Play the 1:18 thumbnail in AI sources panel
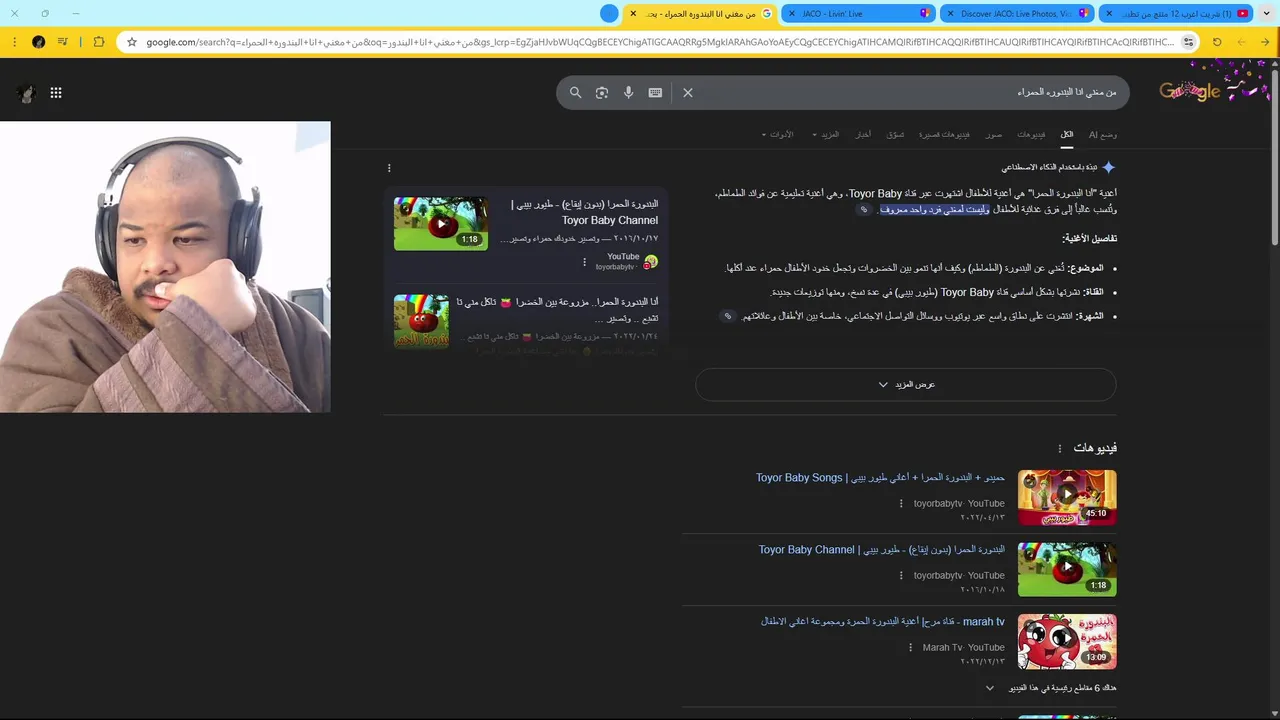The height and width of the screenshot is (720, 1280). pyautogui.click(x=441, y=223)
